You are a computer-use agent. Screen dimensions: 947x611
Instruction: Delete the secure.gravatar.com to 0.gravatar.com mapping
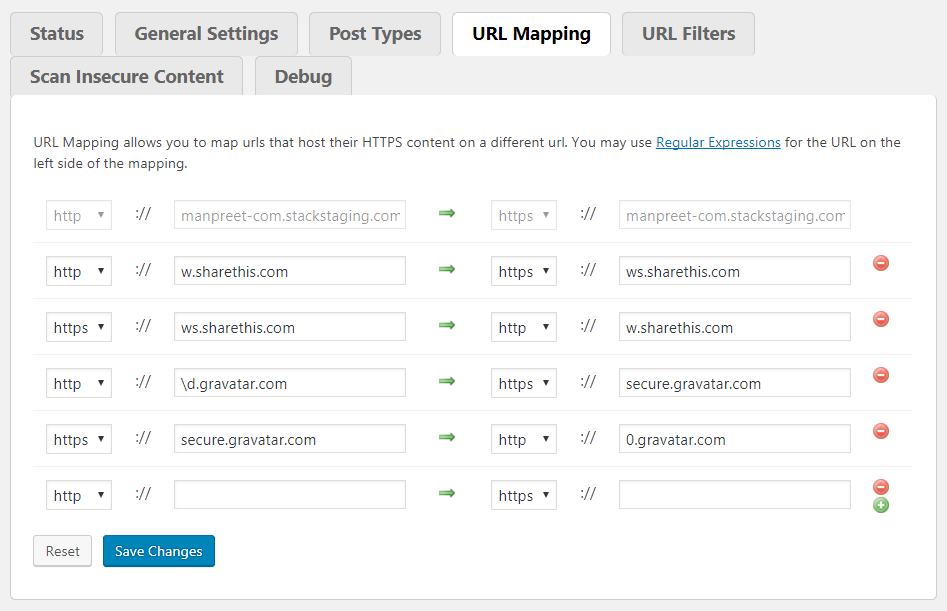[881, 432]
